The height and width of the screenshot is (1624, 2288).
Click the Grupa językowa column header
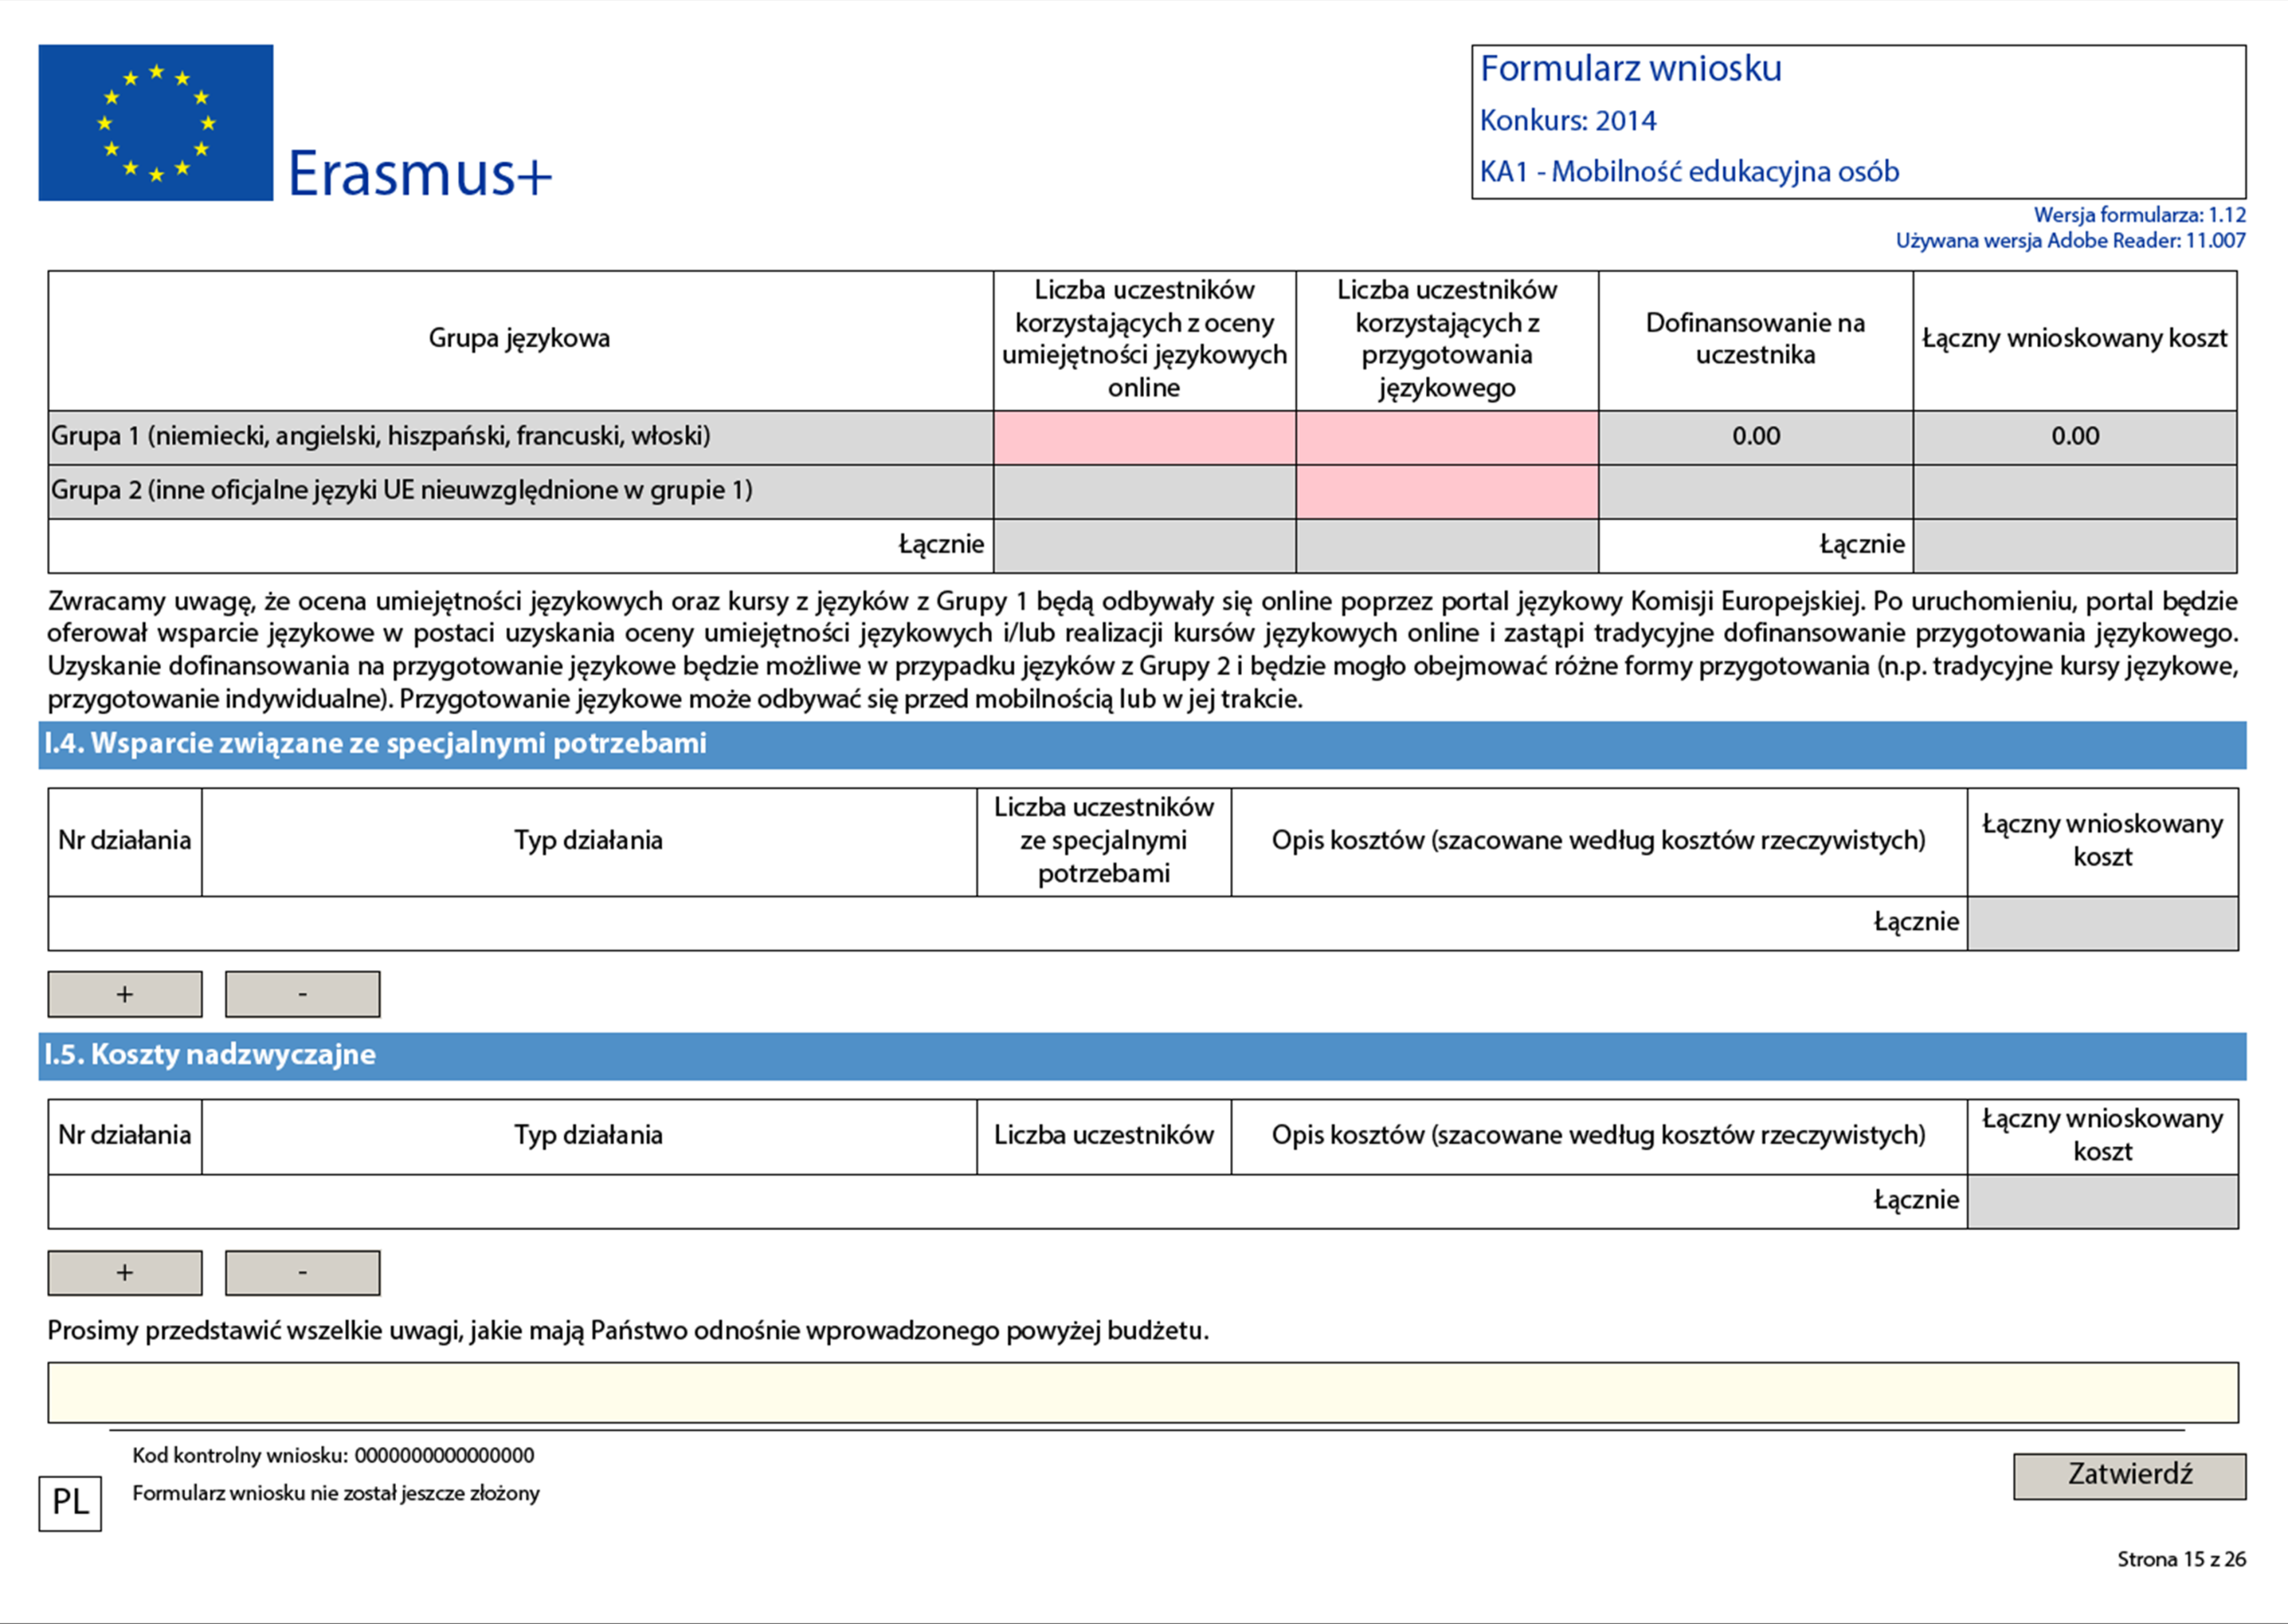coord(520,339)
